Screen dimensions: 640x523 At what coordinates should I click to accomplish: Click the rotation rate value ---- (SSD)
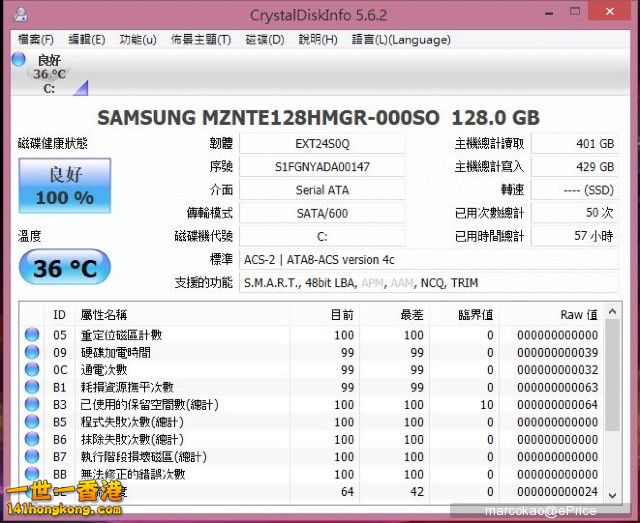[575, 190]
